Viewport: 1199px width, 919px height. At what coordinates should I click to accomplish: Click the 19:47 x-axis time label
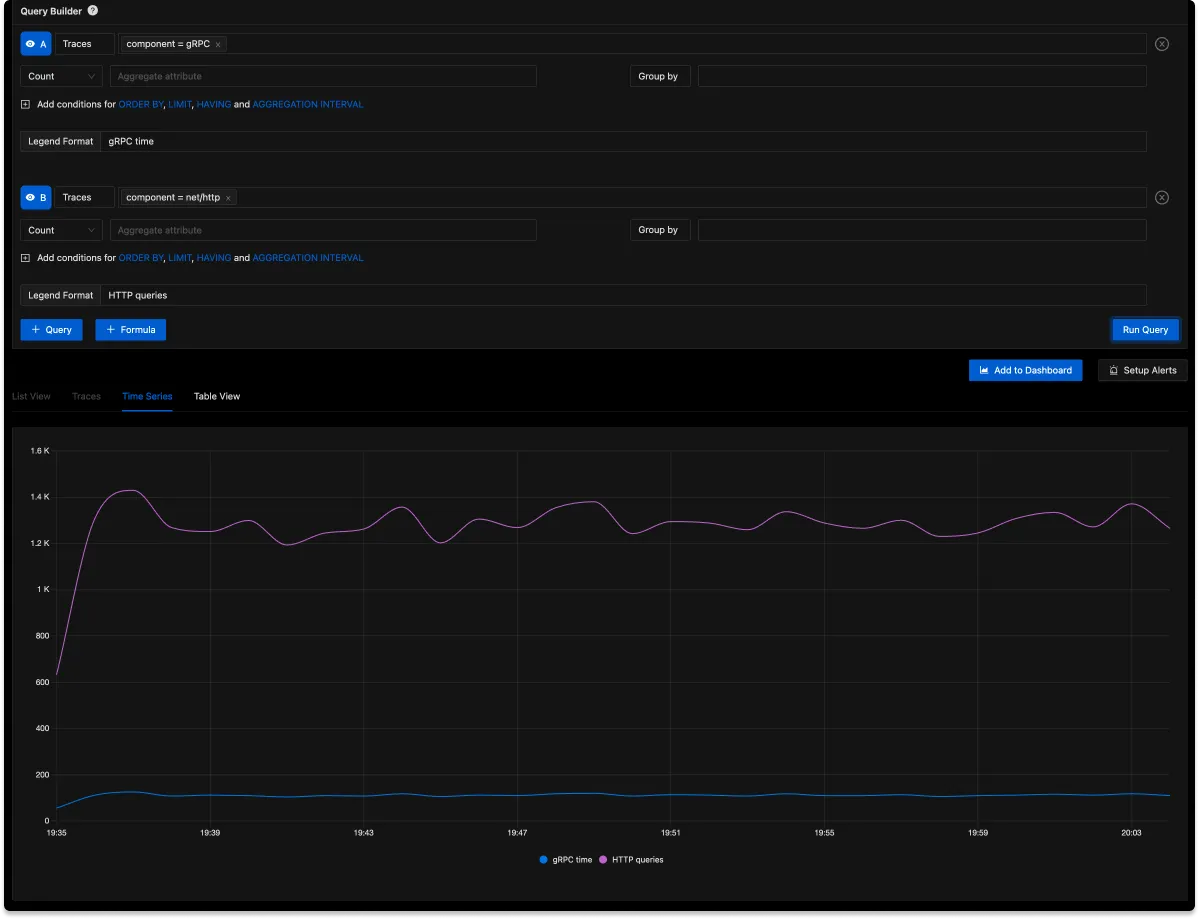[517, 833]
